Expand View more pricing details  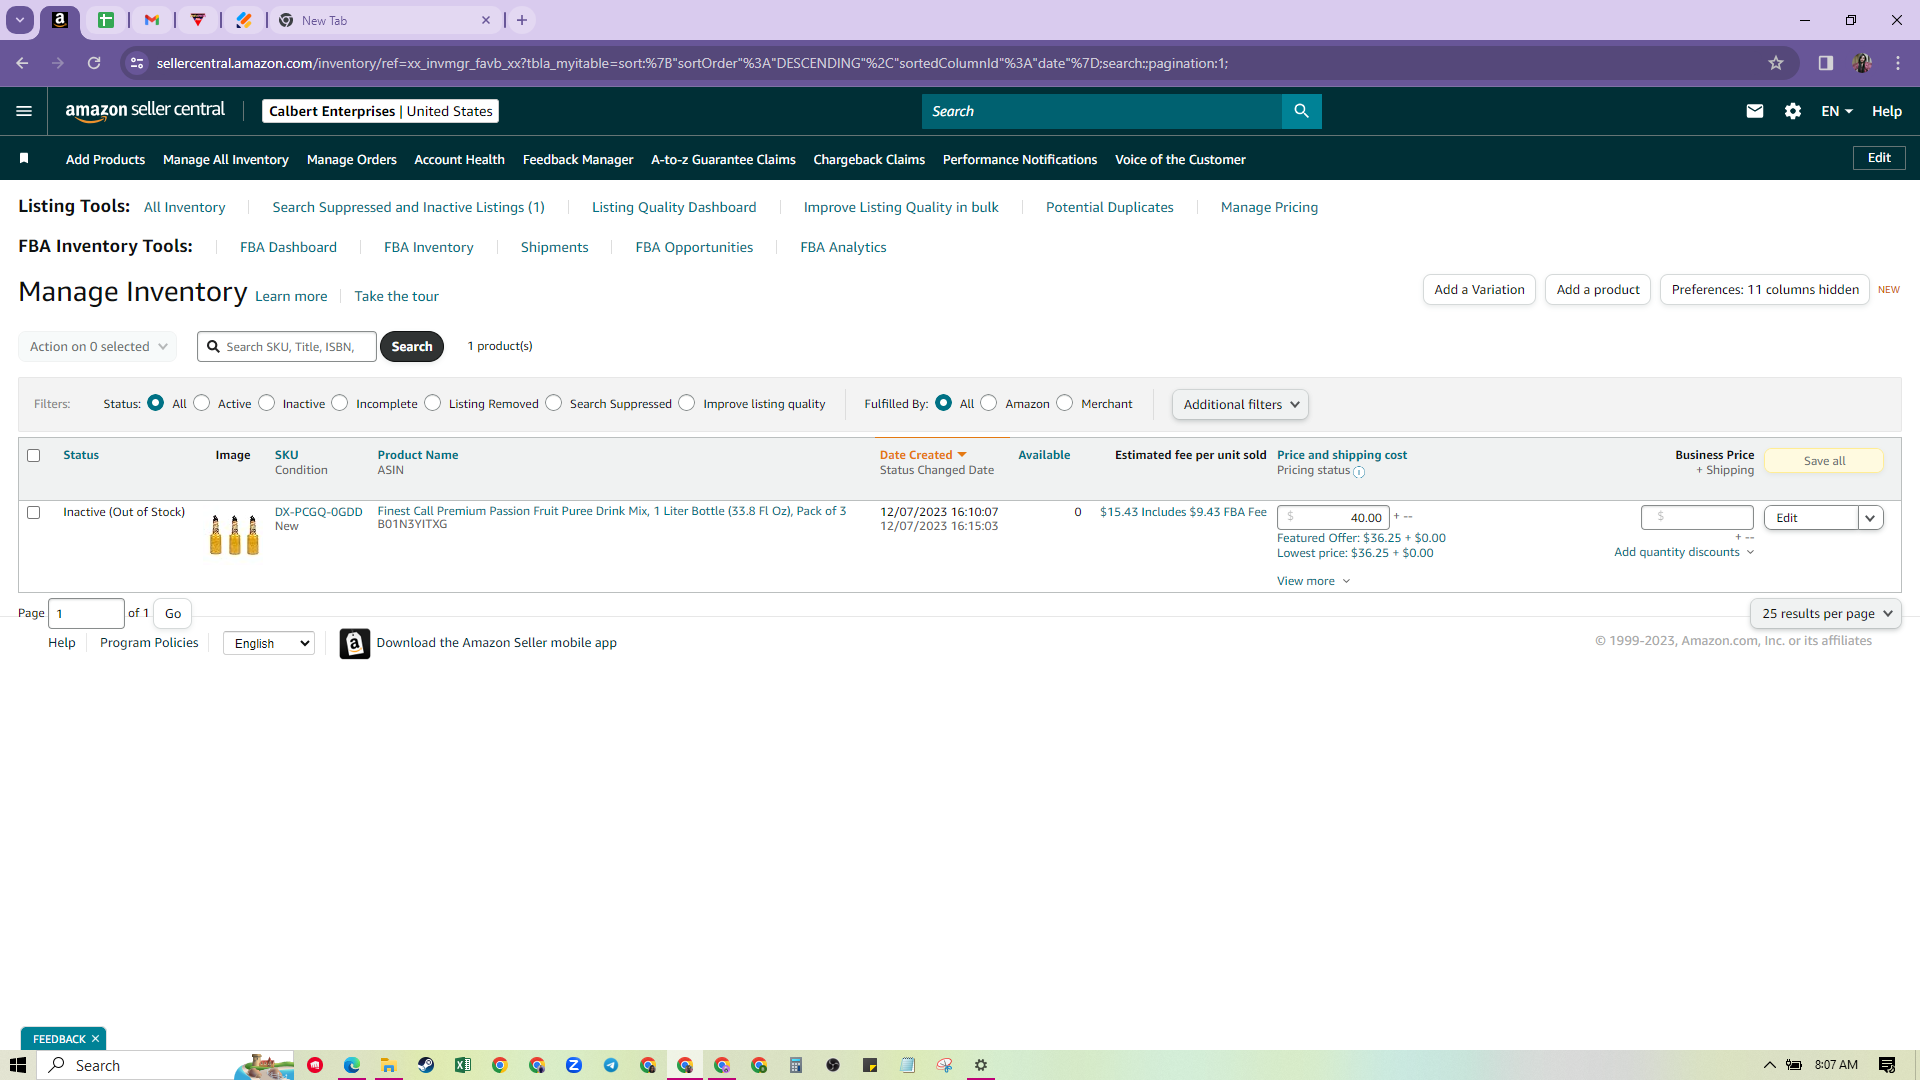point(1313,581)
